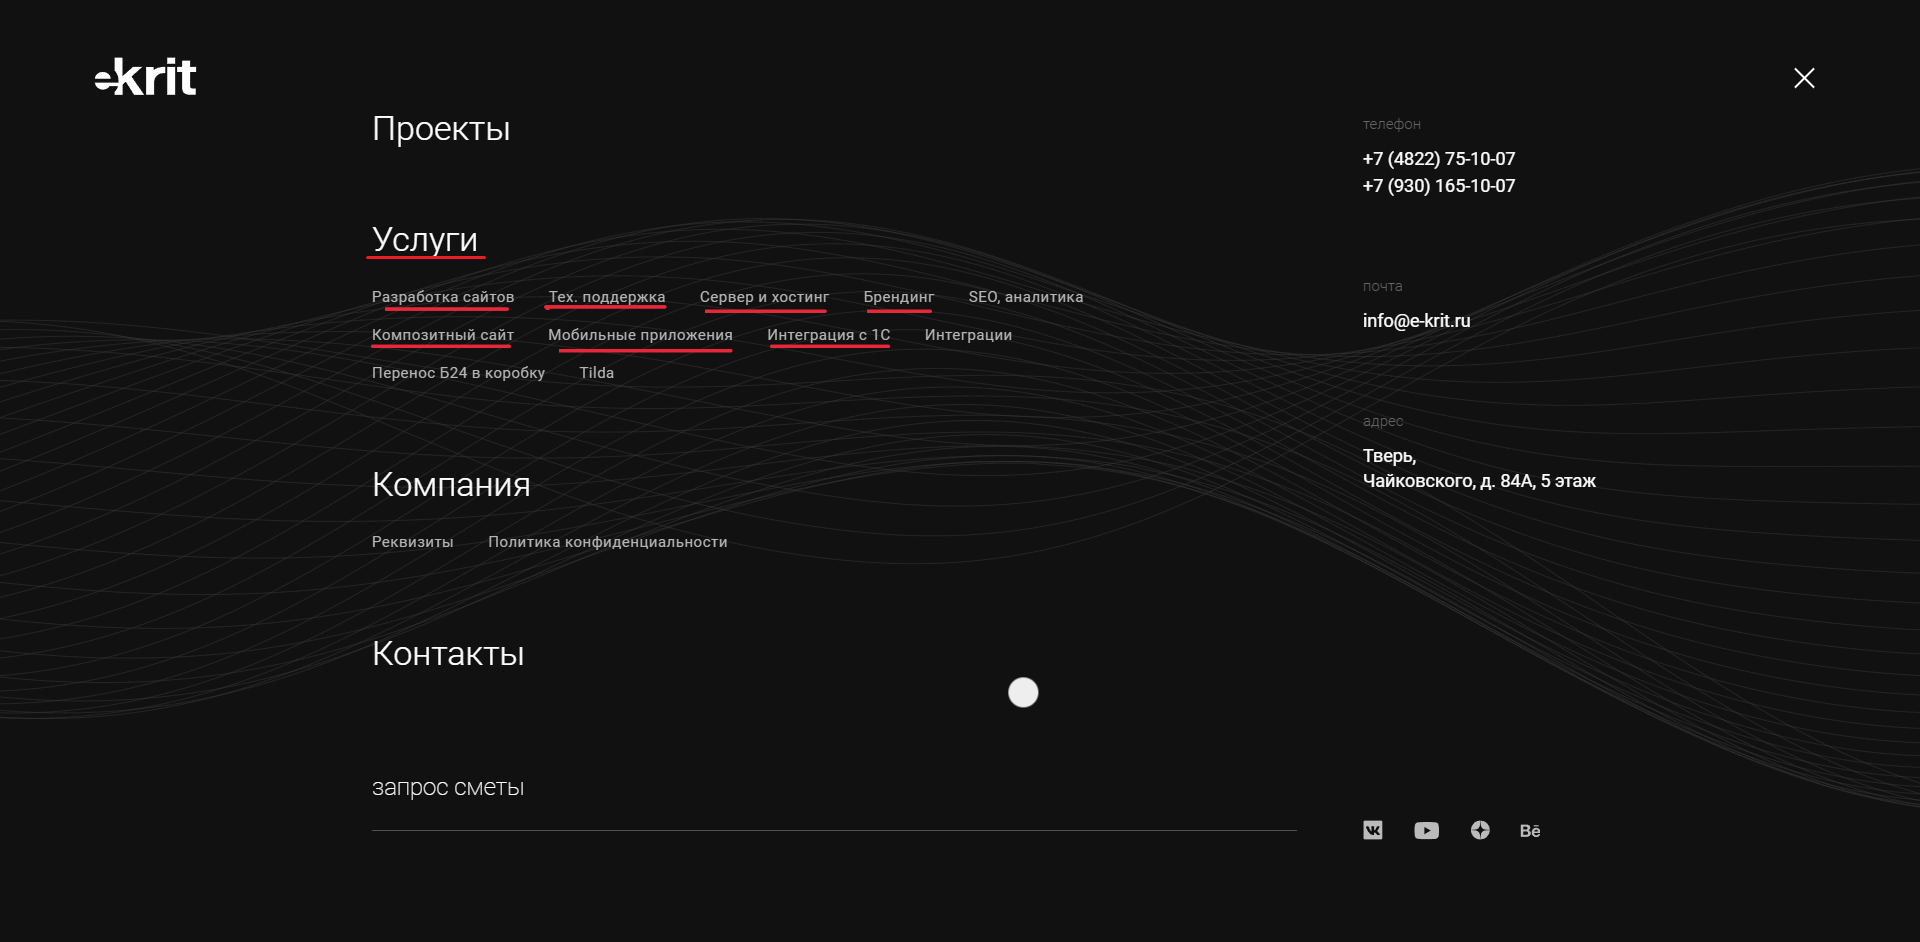
Task: Open the Контакты page
Action: point(448,653)
